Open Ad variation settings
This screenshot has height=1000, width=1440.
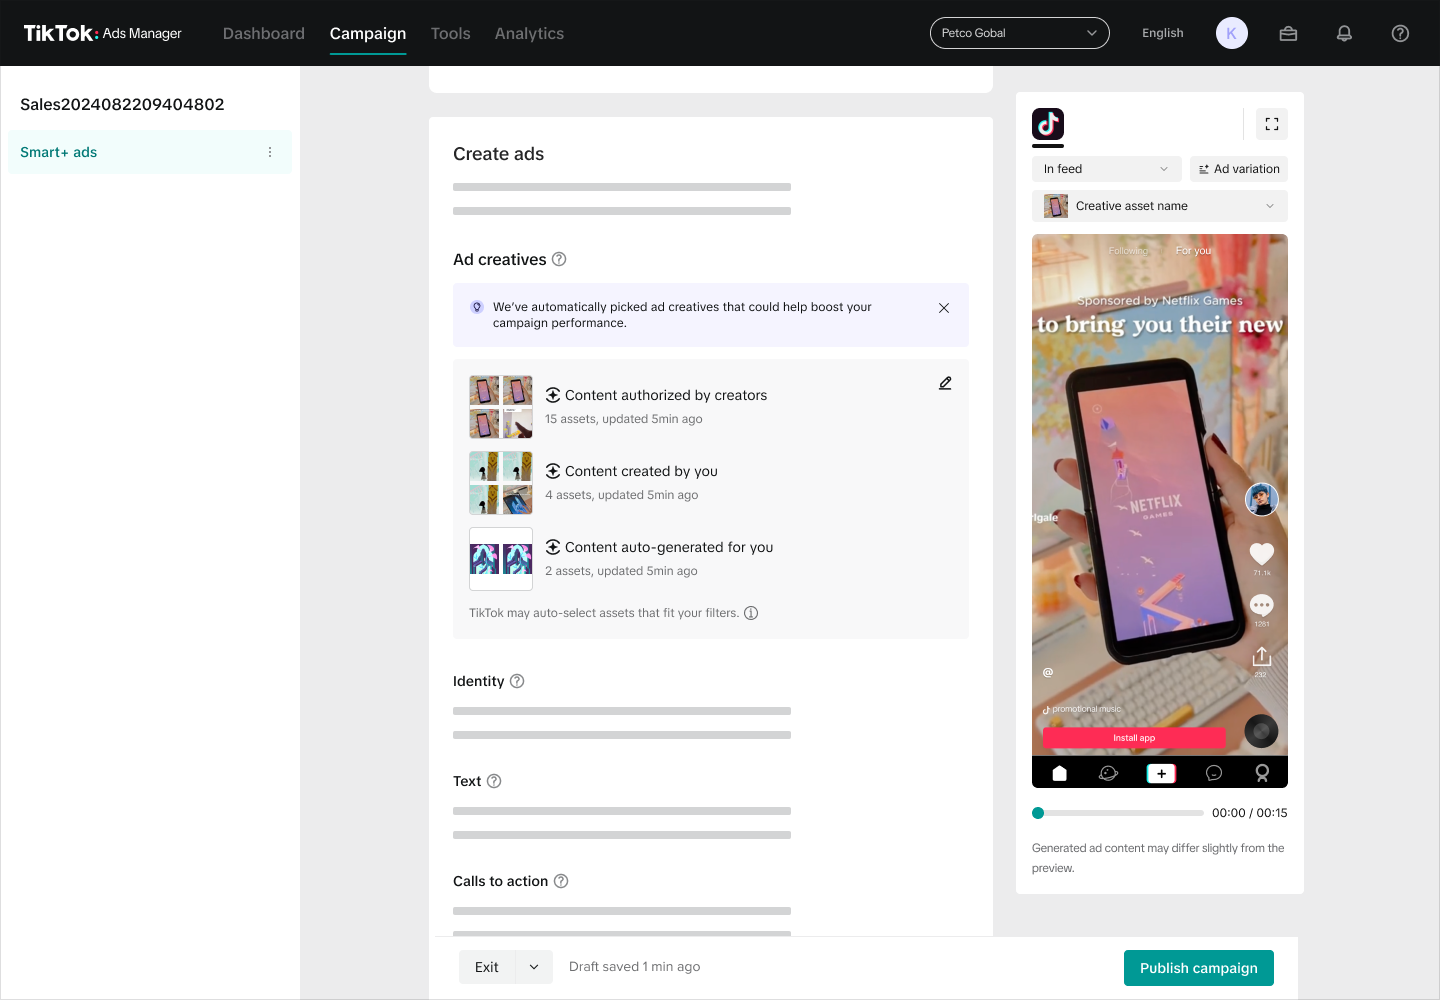coord(1239,169)
